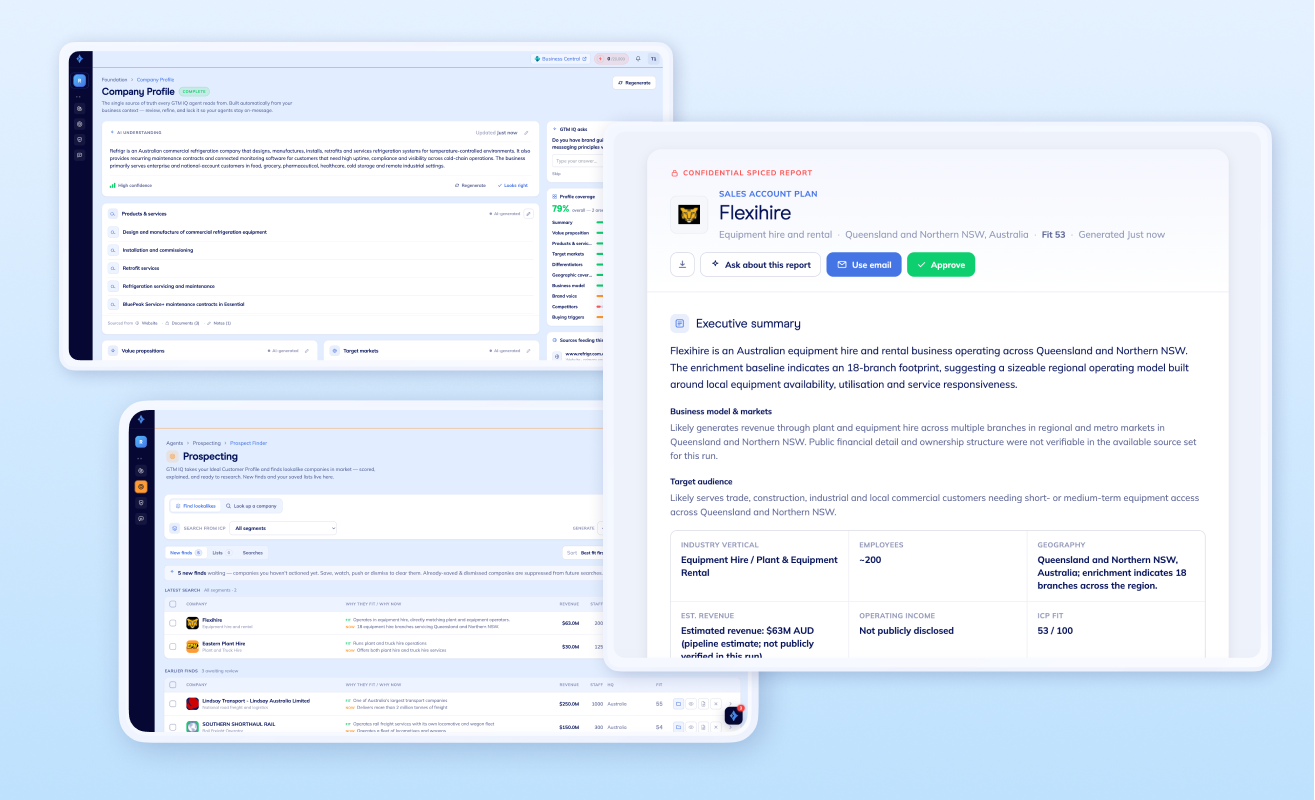Click the blue top sidebar item in Prospecting window
This screenshot has height=800, width=1315.
[140, 442]
